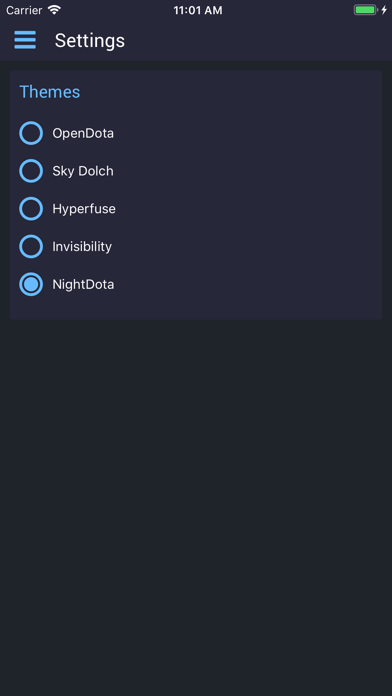Select the OpenDota theme radio button
The image size is (392, 696).
tap(31, 133)
